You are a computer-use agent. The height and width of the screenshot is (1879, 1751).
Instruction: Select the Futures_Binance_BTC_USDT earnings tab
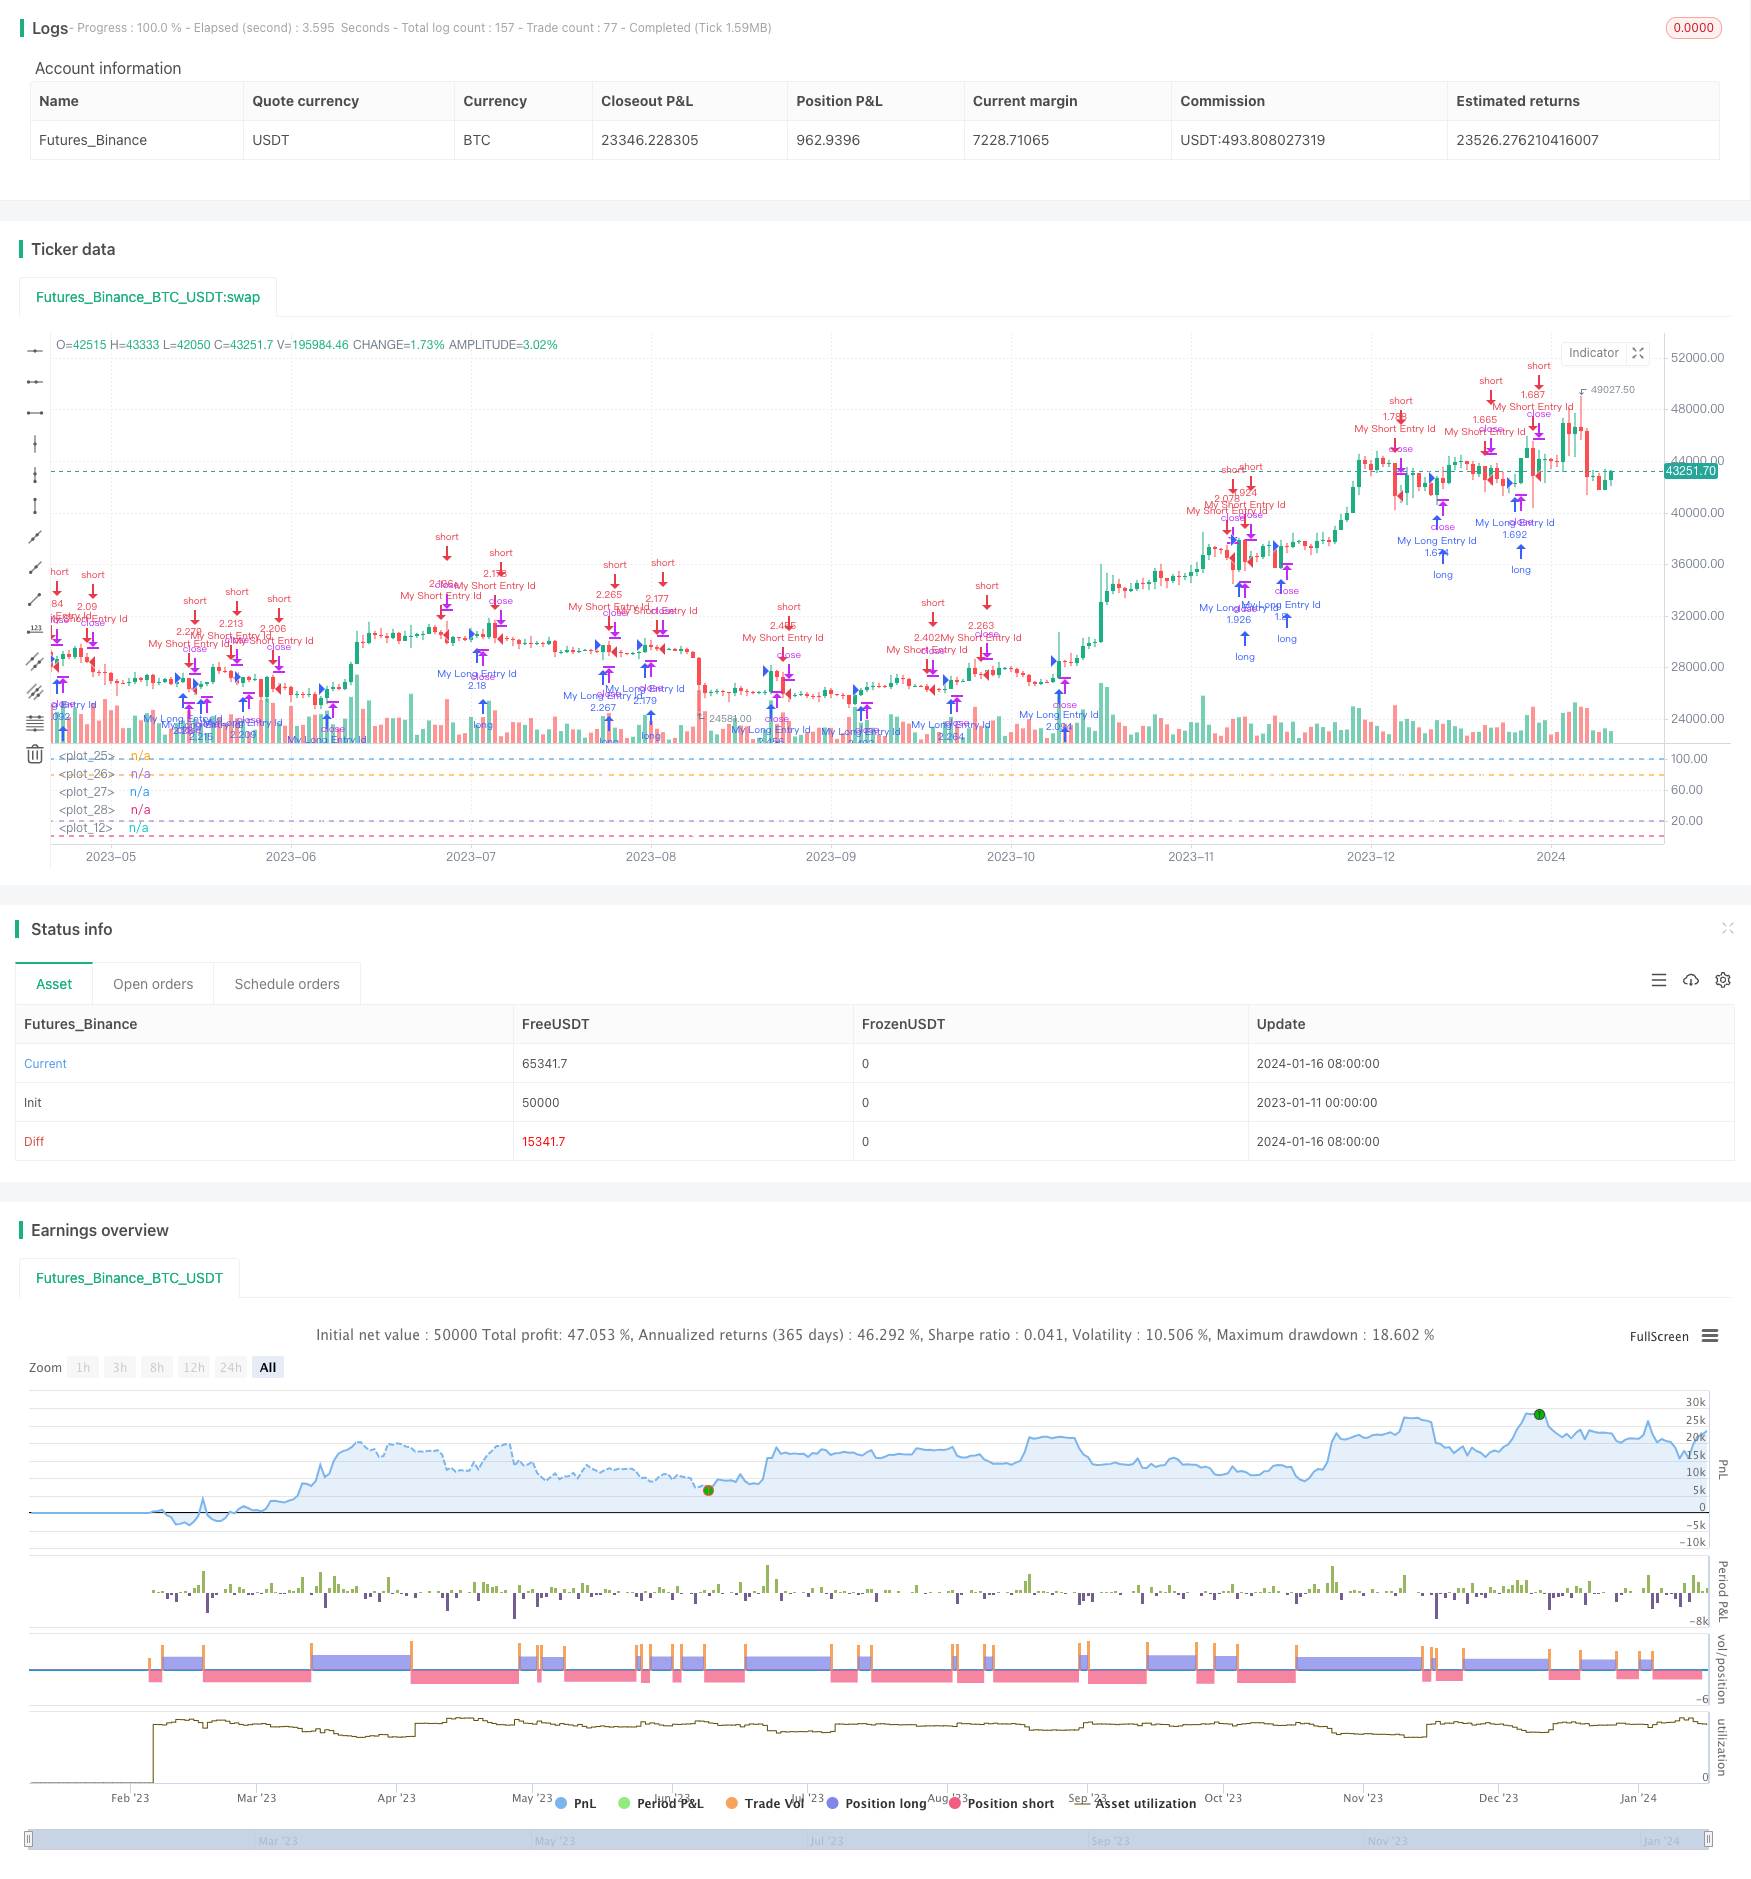[x=129, y=1278]
